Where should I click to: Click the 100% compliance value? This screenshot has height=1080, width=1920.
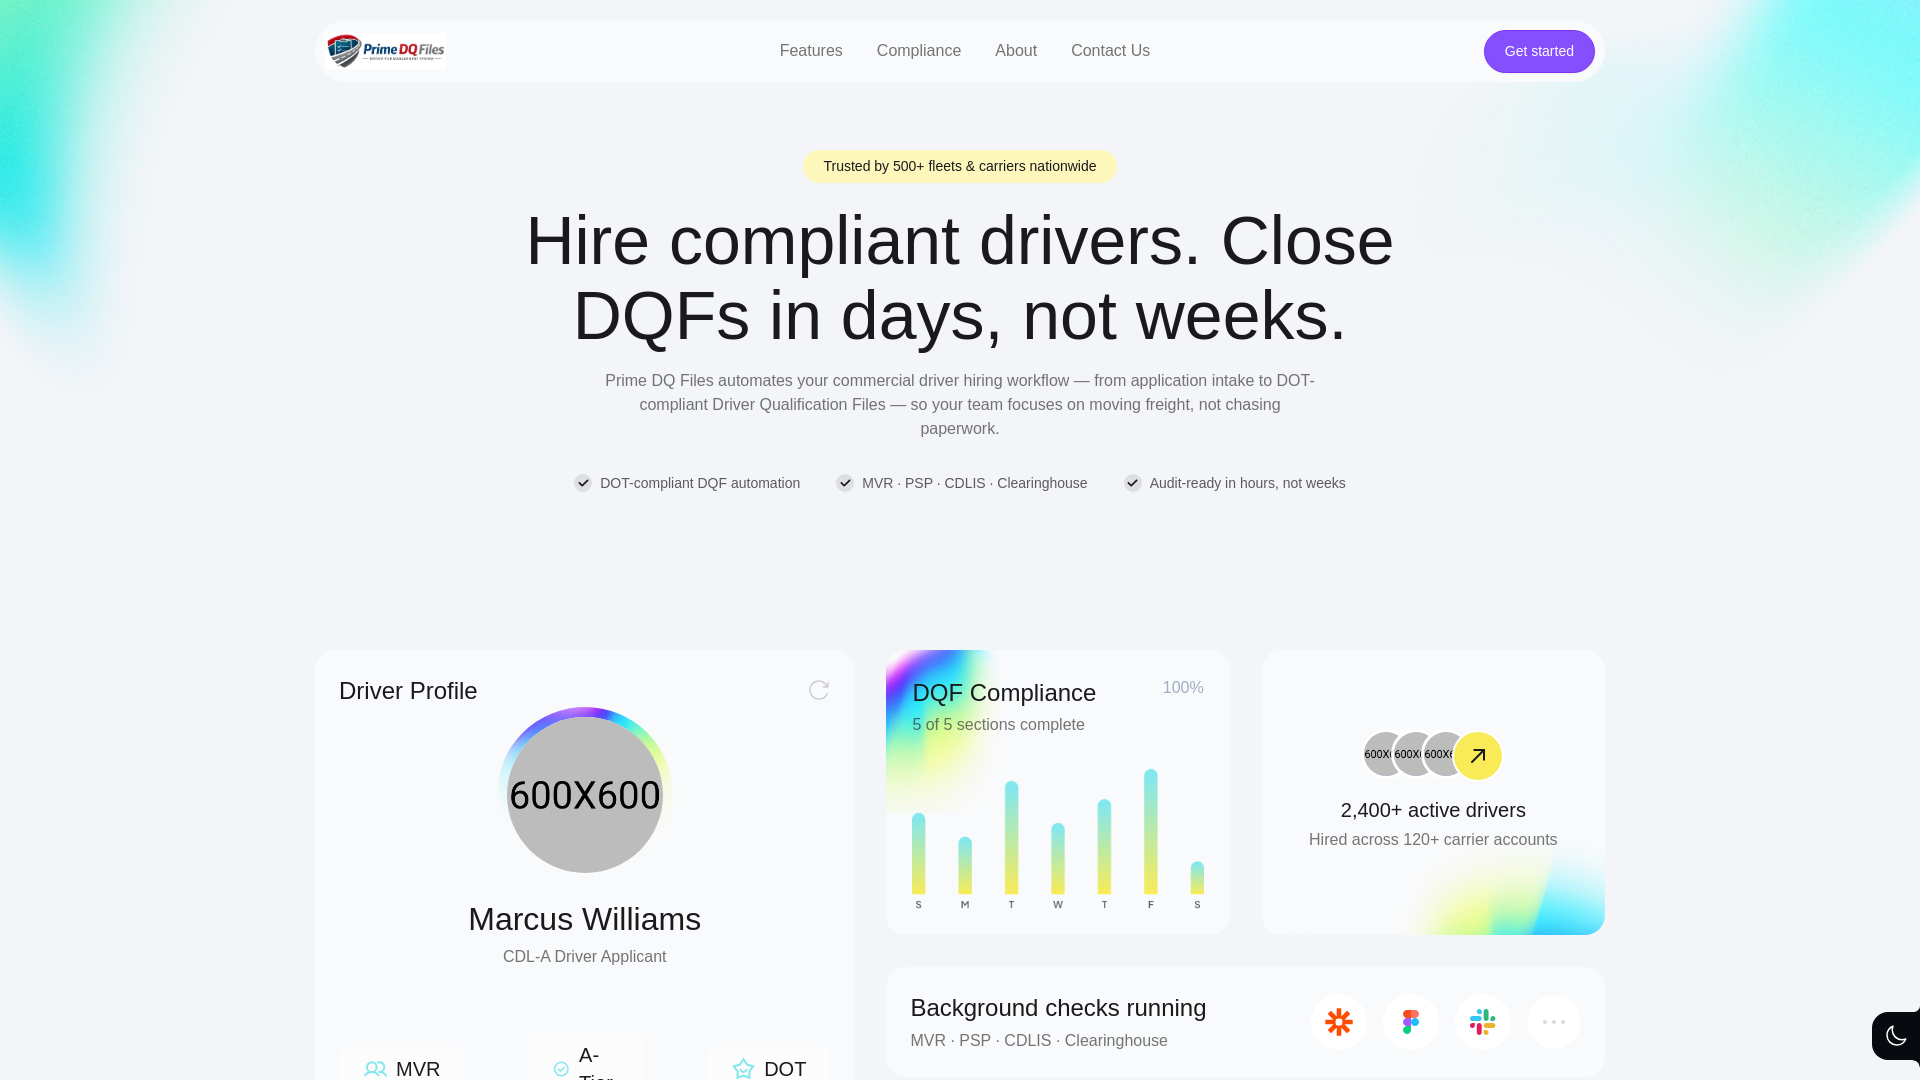(x=1183, y=688)
